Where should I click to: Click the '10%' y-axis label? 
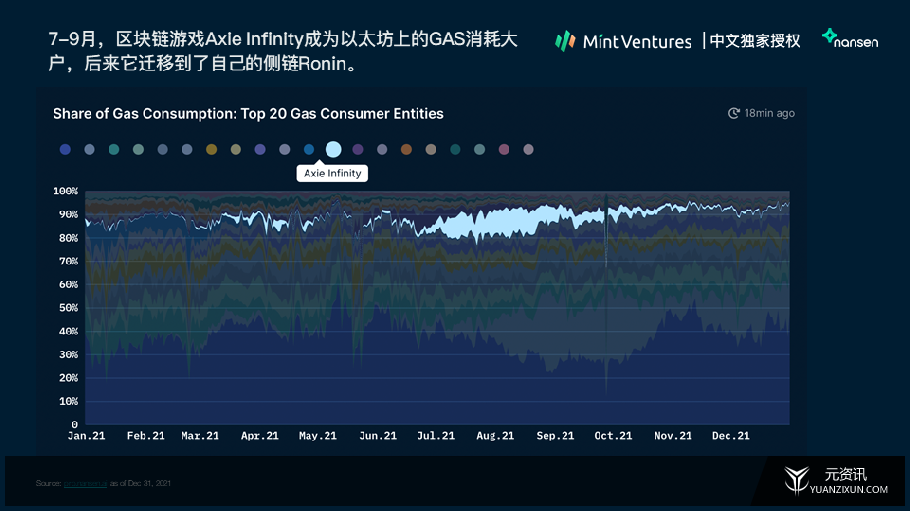[68, 401]
